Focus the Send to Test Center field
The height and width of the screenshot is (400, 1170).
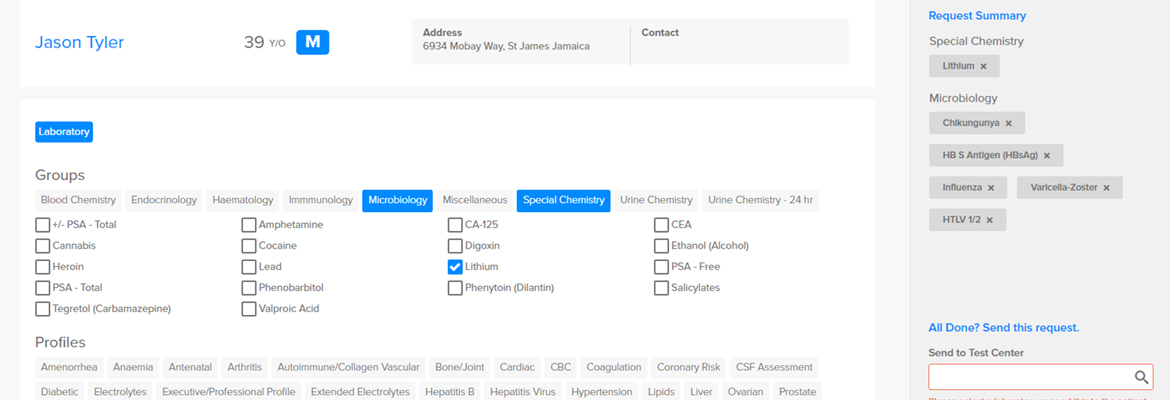[1029, 377]
